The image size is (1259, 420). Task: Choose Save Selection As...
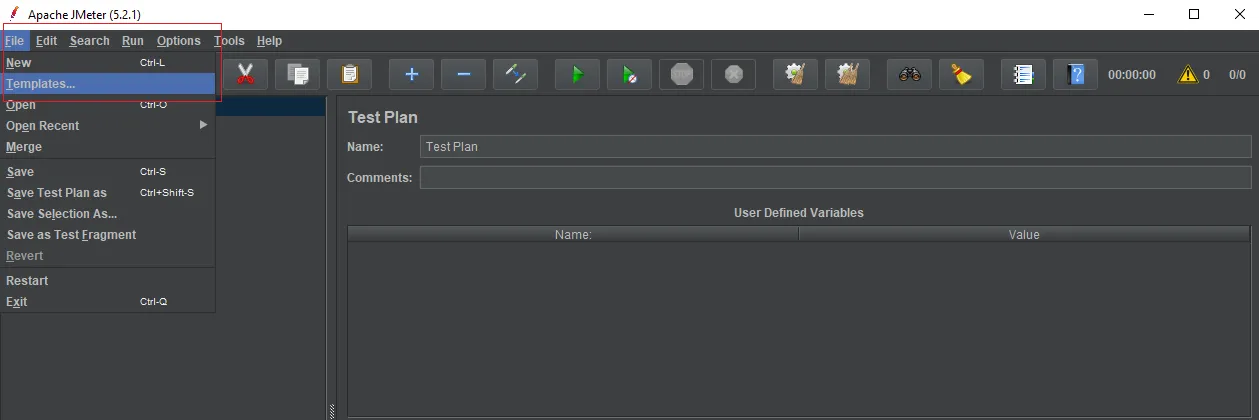point(108,213)
